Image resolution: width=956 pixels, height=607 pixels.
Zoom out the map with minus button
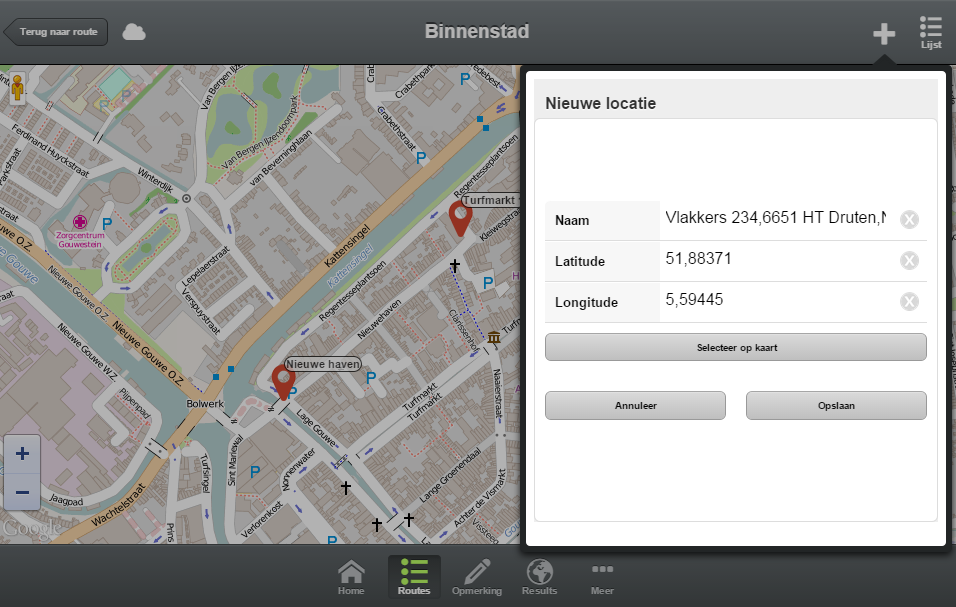[x=22, y=492]
